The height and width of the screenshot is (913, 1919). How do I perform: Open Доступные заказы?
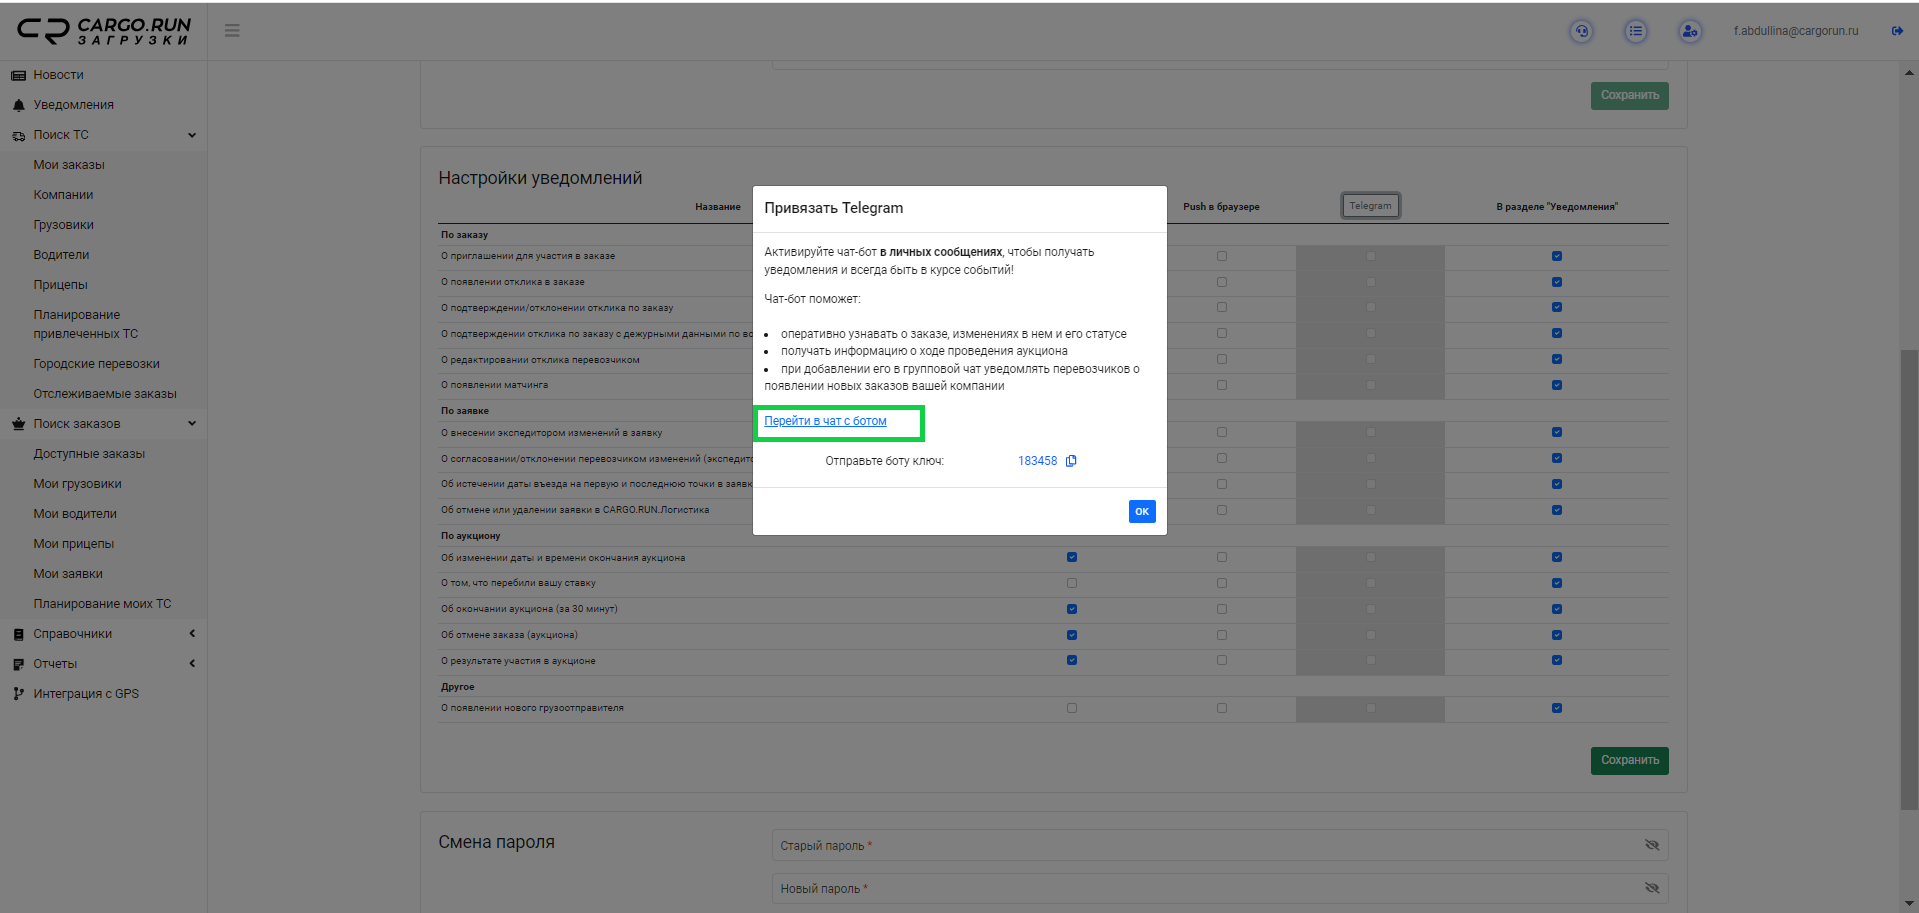click(89, 454)
